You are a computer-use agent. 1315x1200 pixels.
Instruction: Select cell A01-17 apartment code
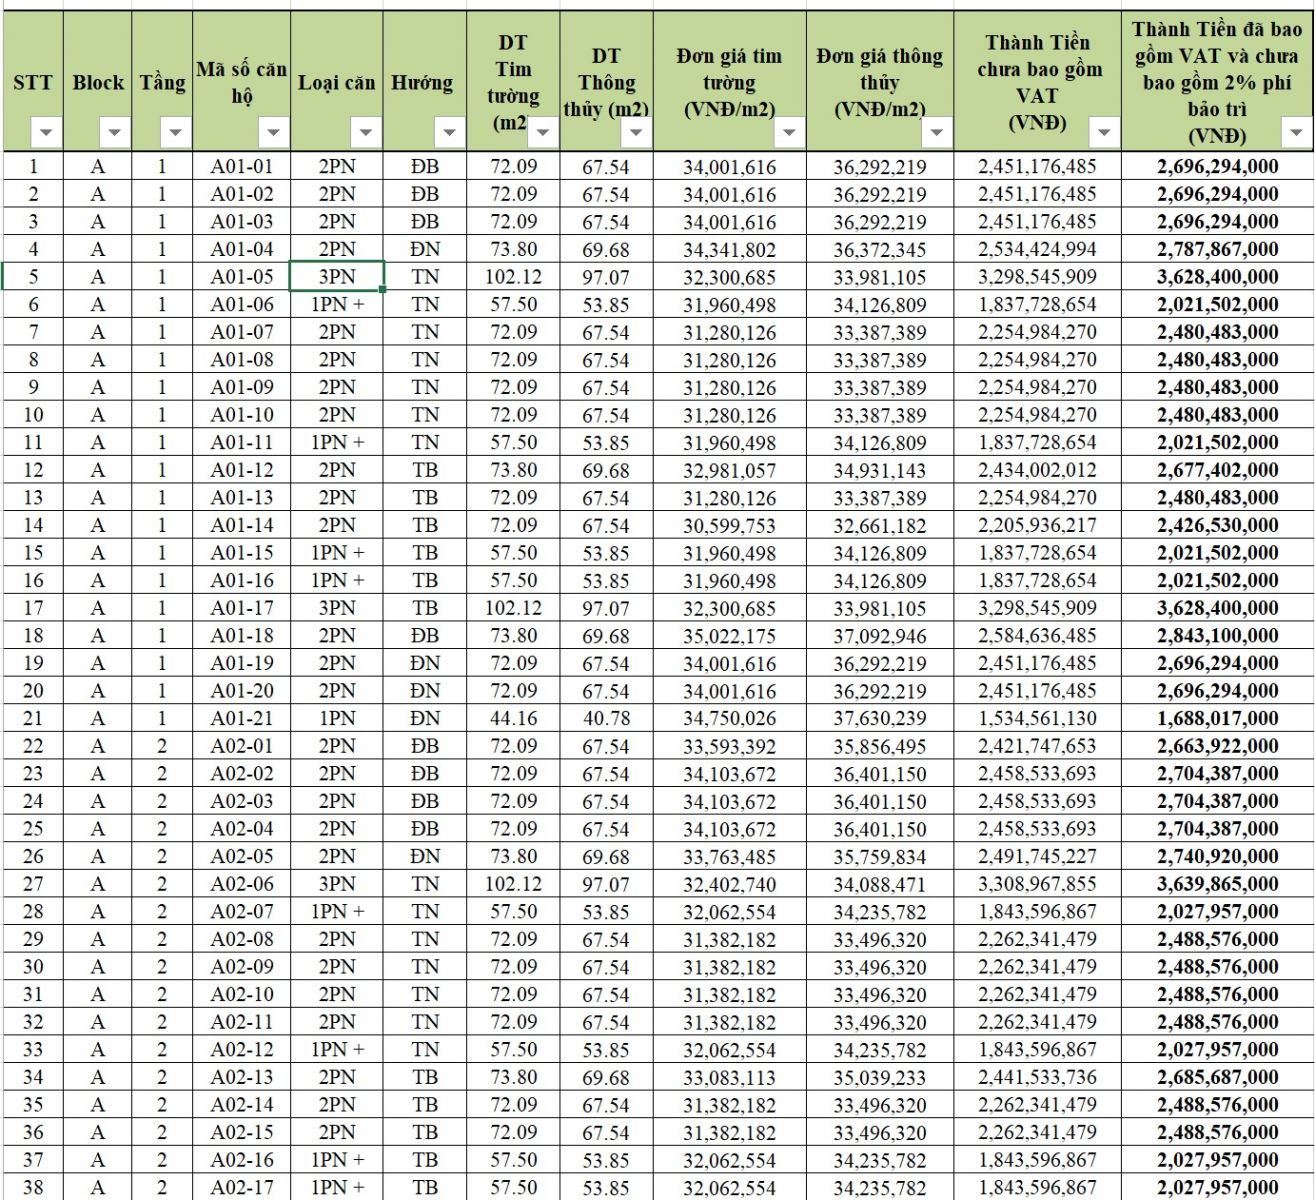(241, 608)
